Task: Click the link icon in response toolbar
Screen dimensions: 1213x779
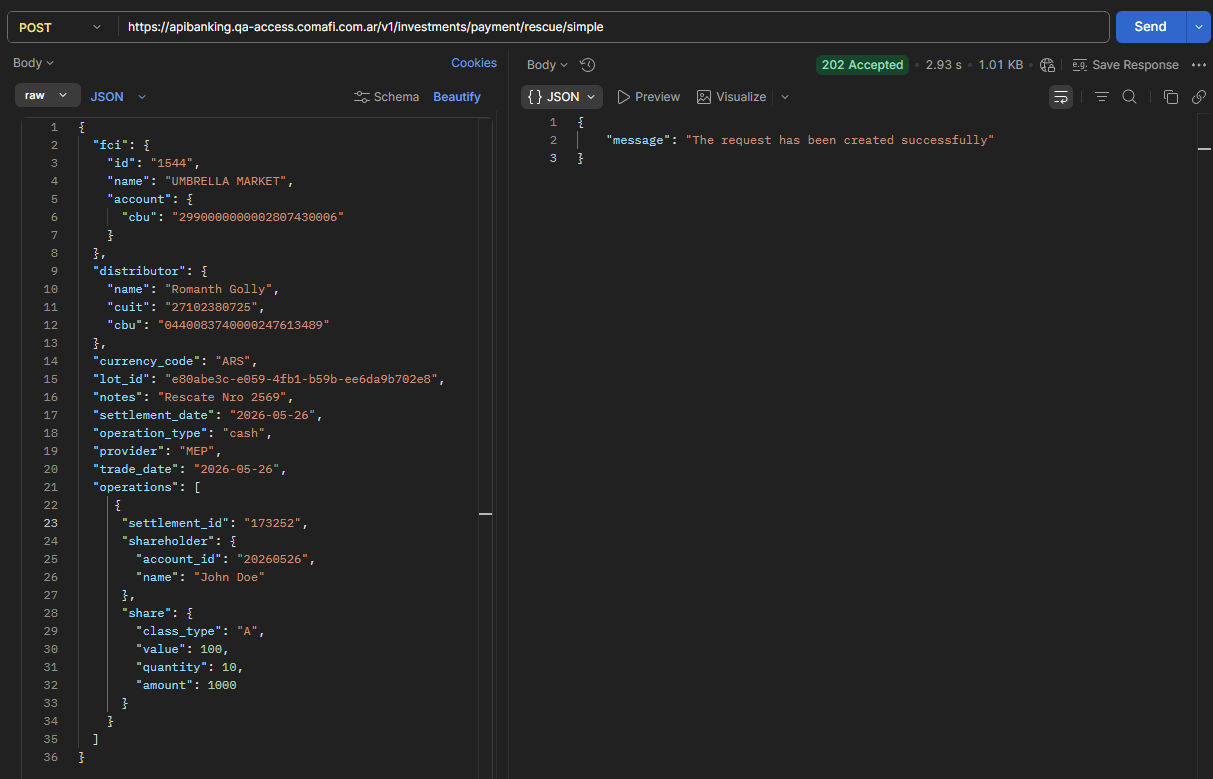Action: [1198, 97]
